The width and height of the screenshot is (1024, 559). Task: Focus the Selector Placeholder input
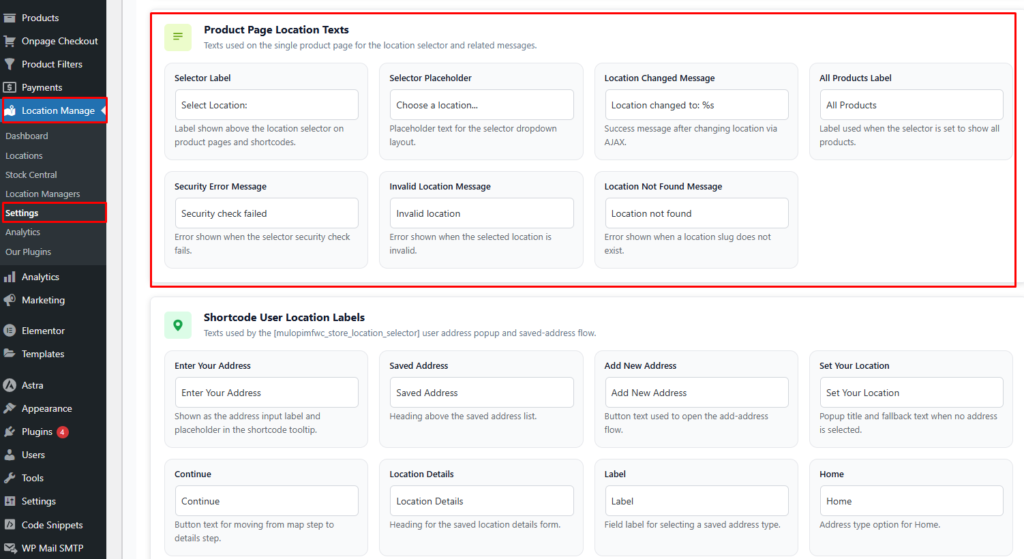tap(481, 105)
